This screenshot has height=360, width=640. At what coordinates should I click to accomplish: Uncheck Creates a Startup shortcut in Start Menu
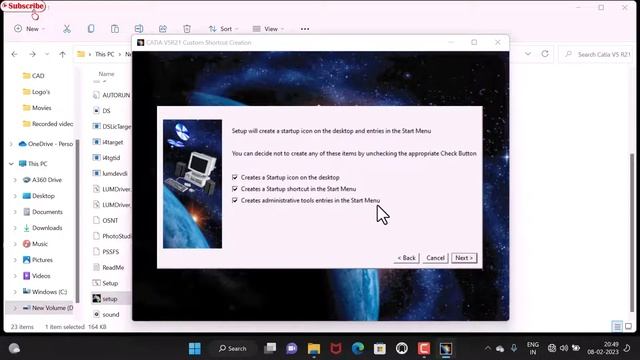[235, 189]
